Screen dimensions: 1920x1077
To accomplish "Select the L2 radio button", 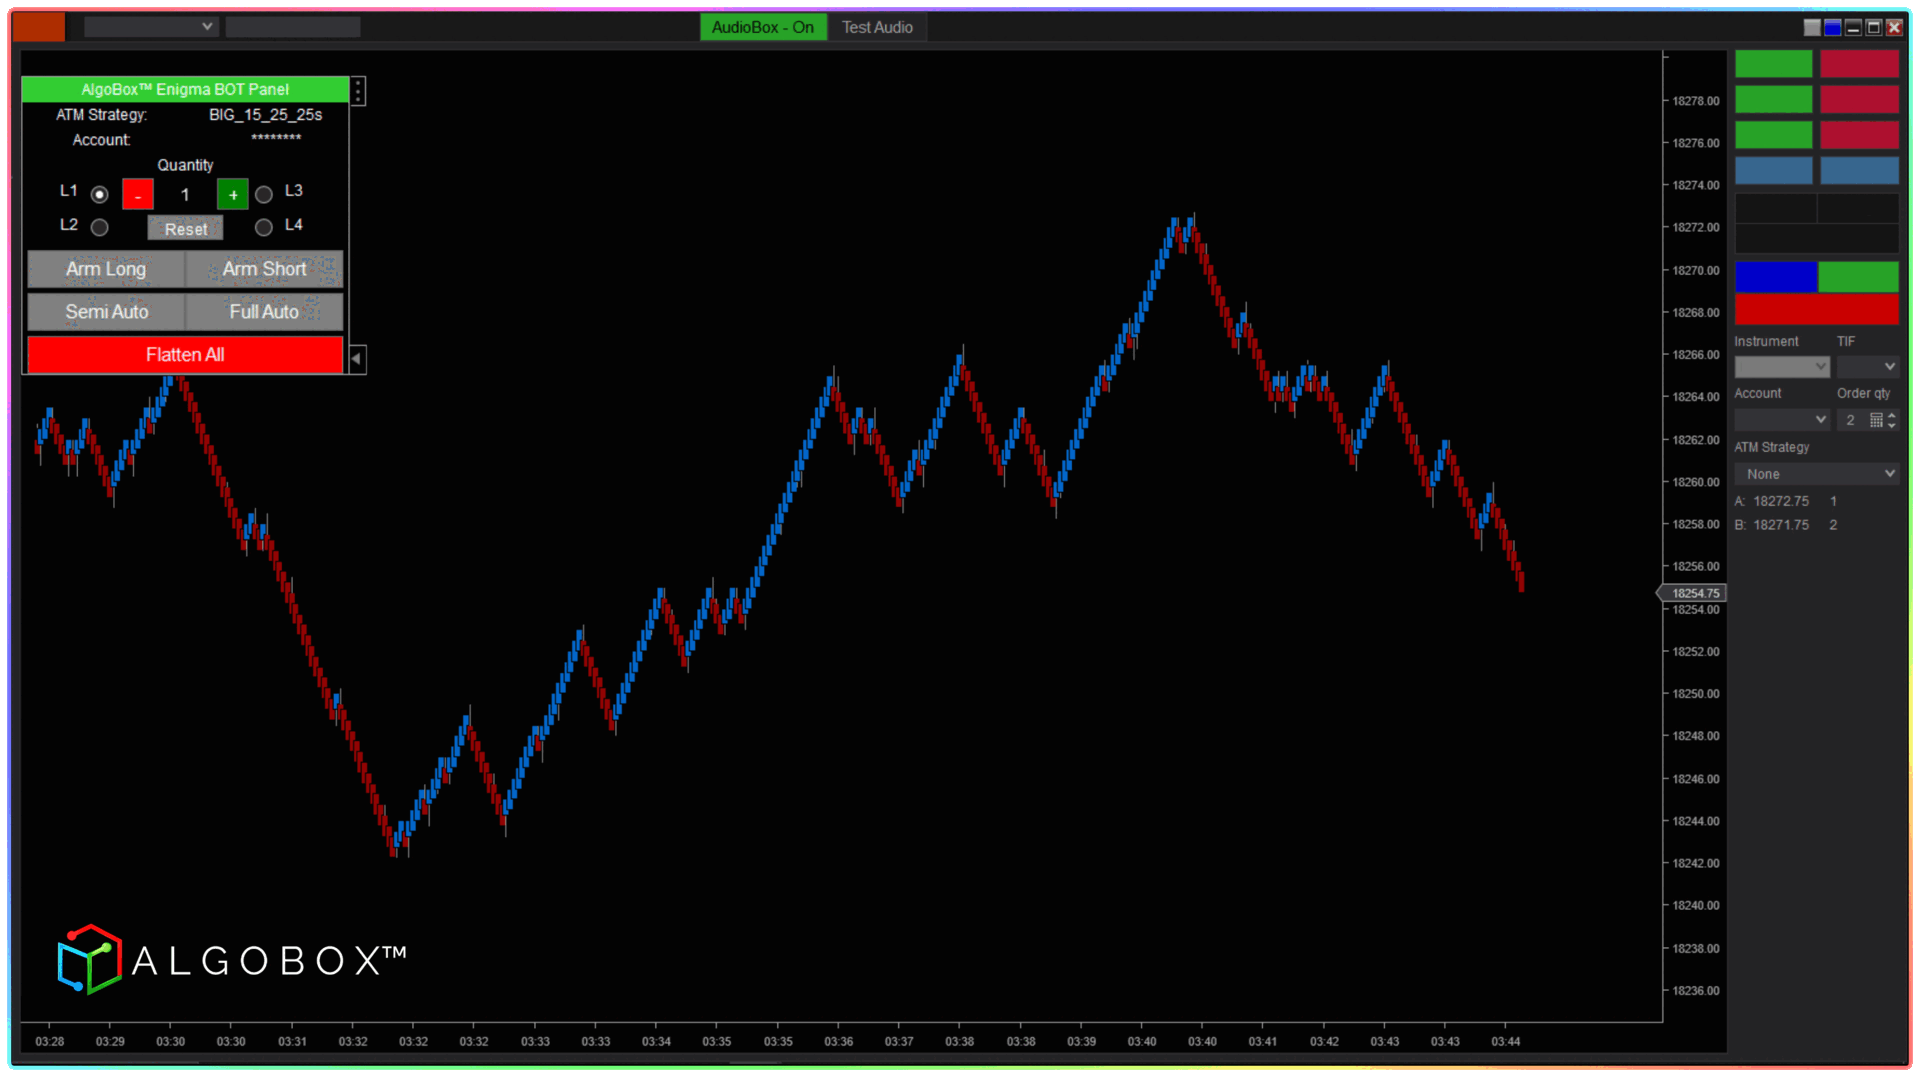I will tap(100, 228).
